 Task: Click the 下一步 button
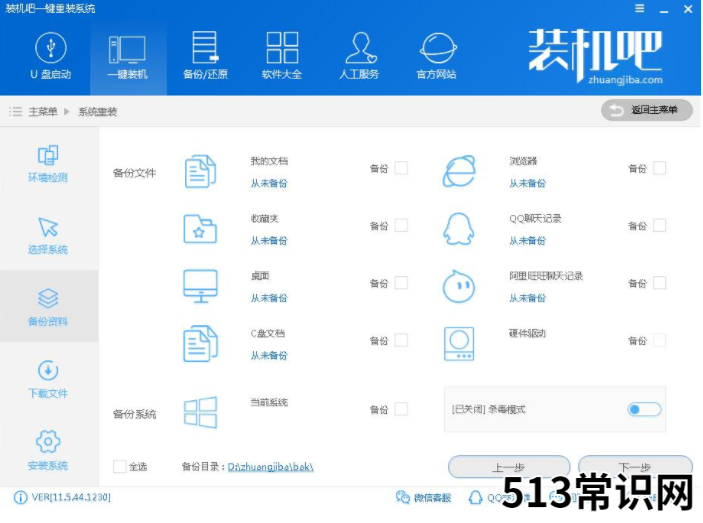[x=635, y=467]
